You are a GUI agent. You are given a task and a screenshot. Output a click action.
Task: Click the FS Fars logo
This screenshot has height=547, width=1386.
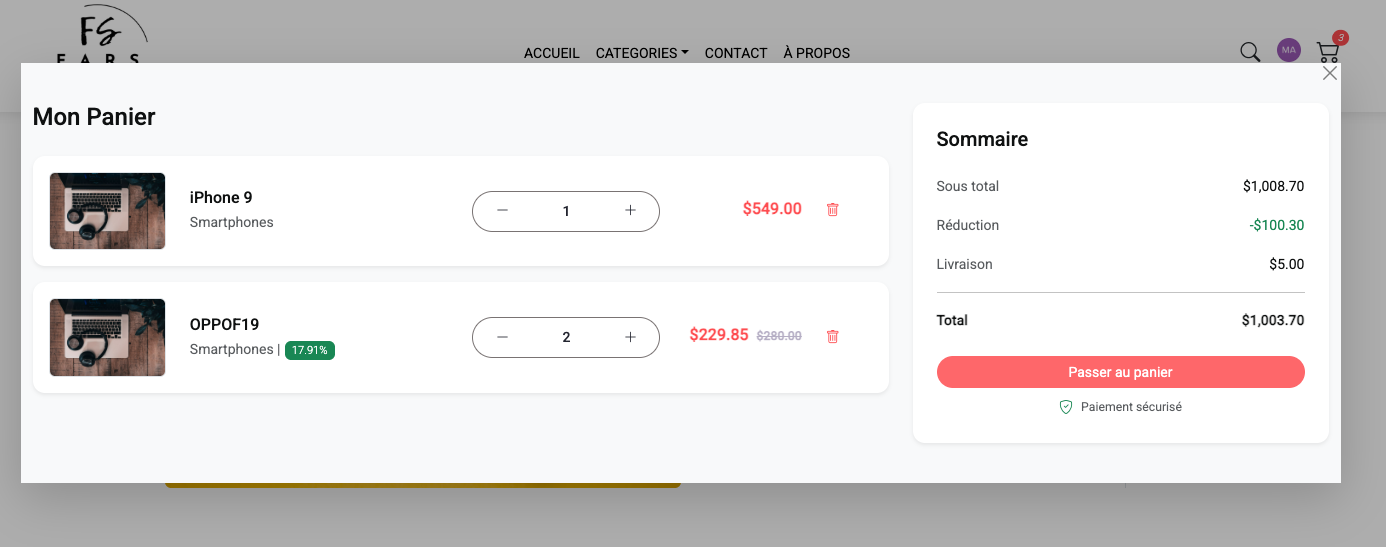[x=100, y=35]
